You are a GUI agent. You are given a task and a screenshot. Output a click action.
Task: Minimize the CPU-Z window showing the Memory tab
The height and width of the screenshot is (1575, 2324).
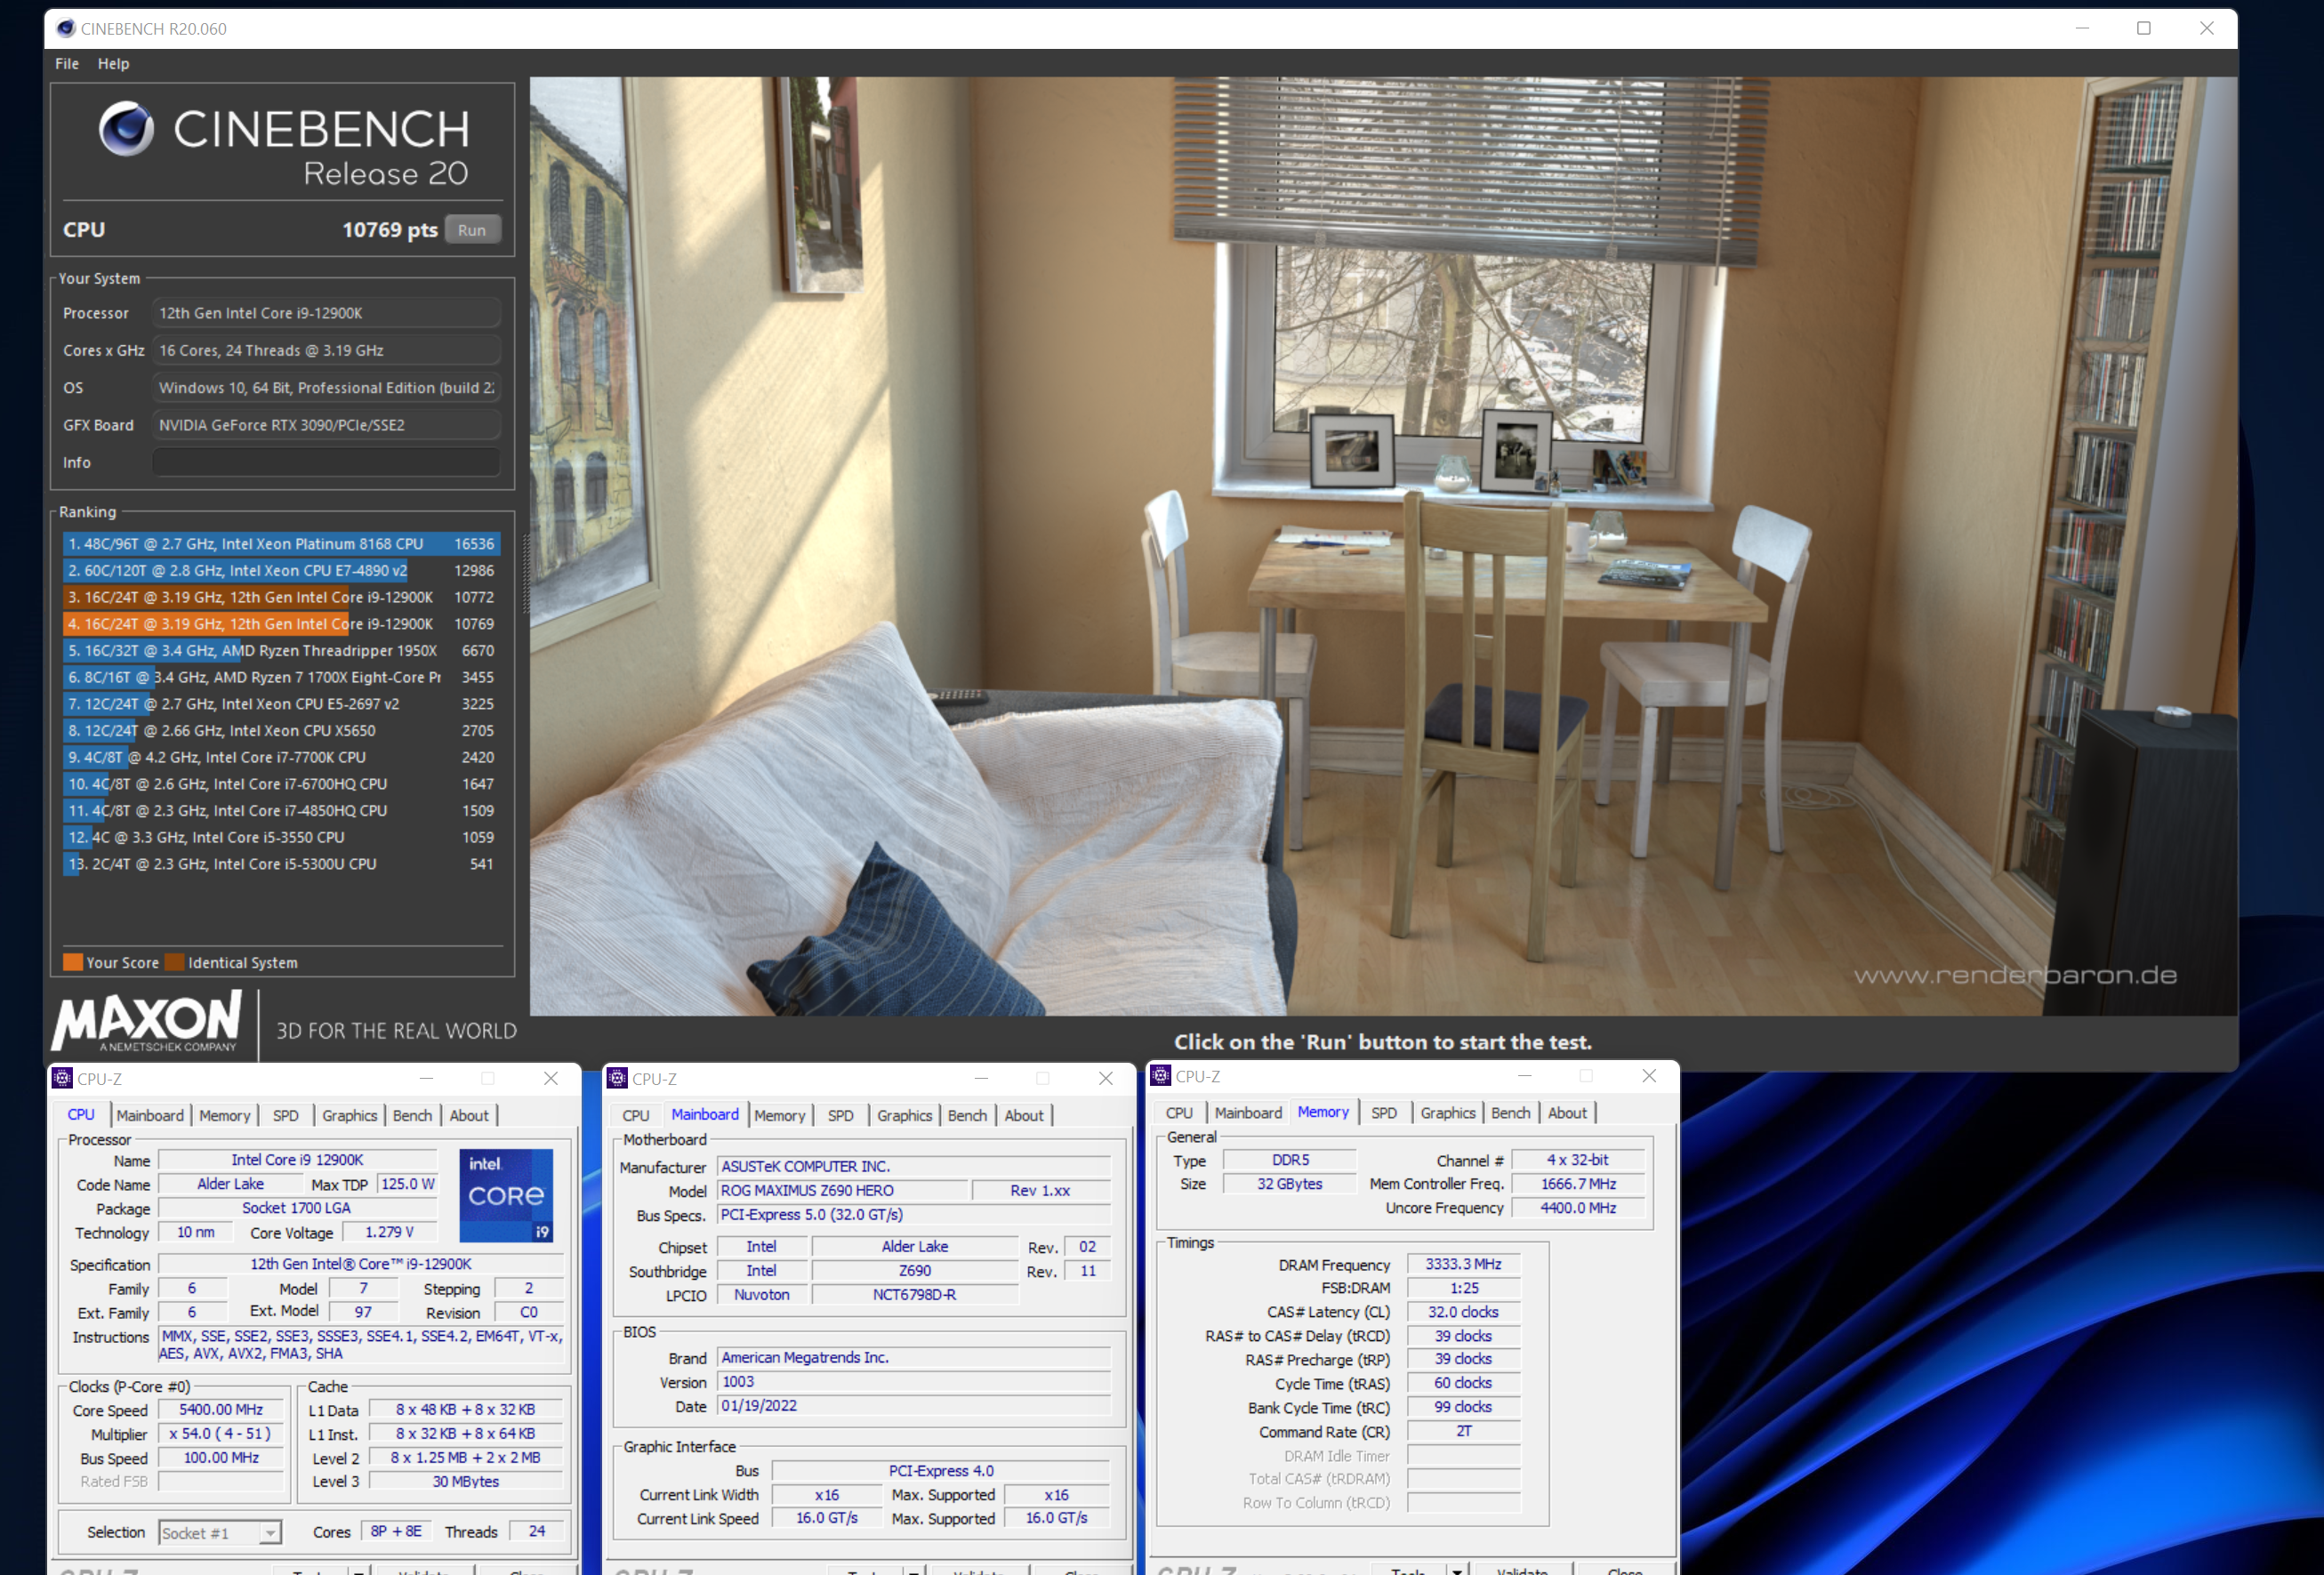pyautogui.click(x=1524, y=1075)
